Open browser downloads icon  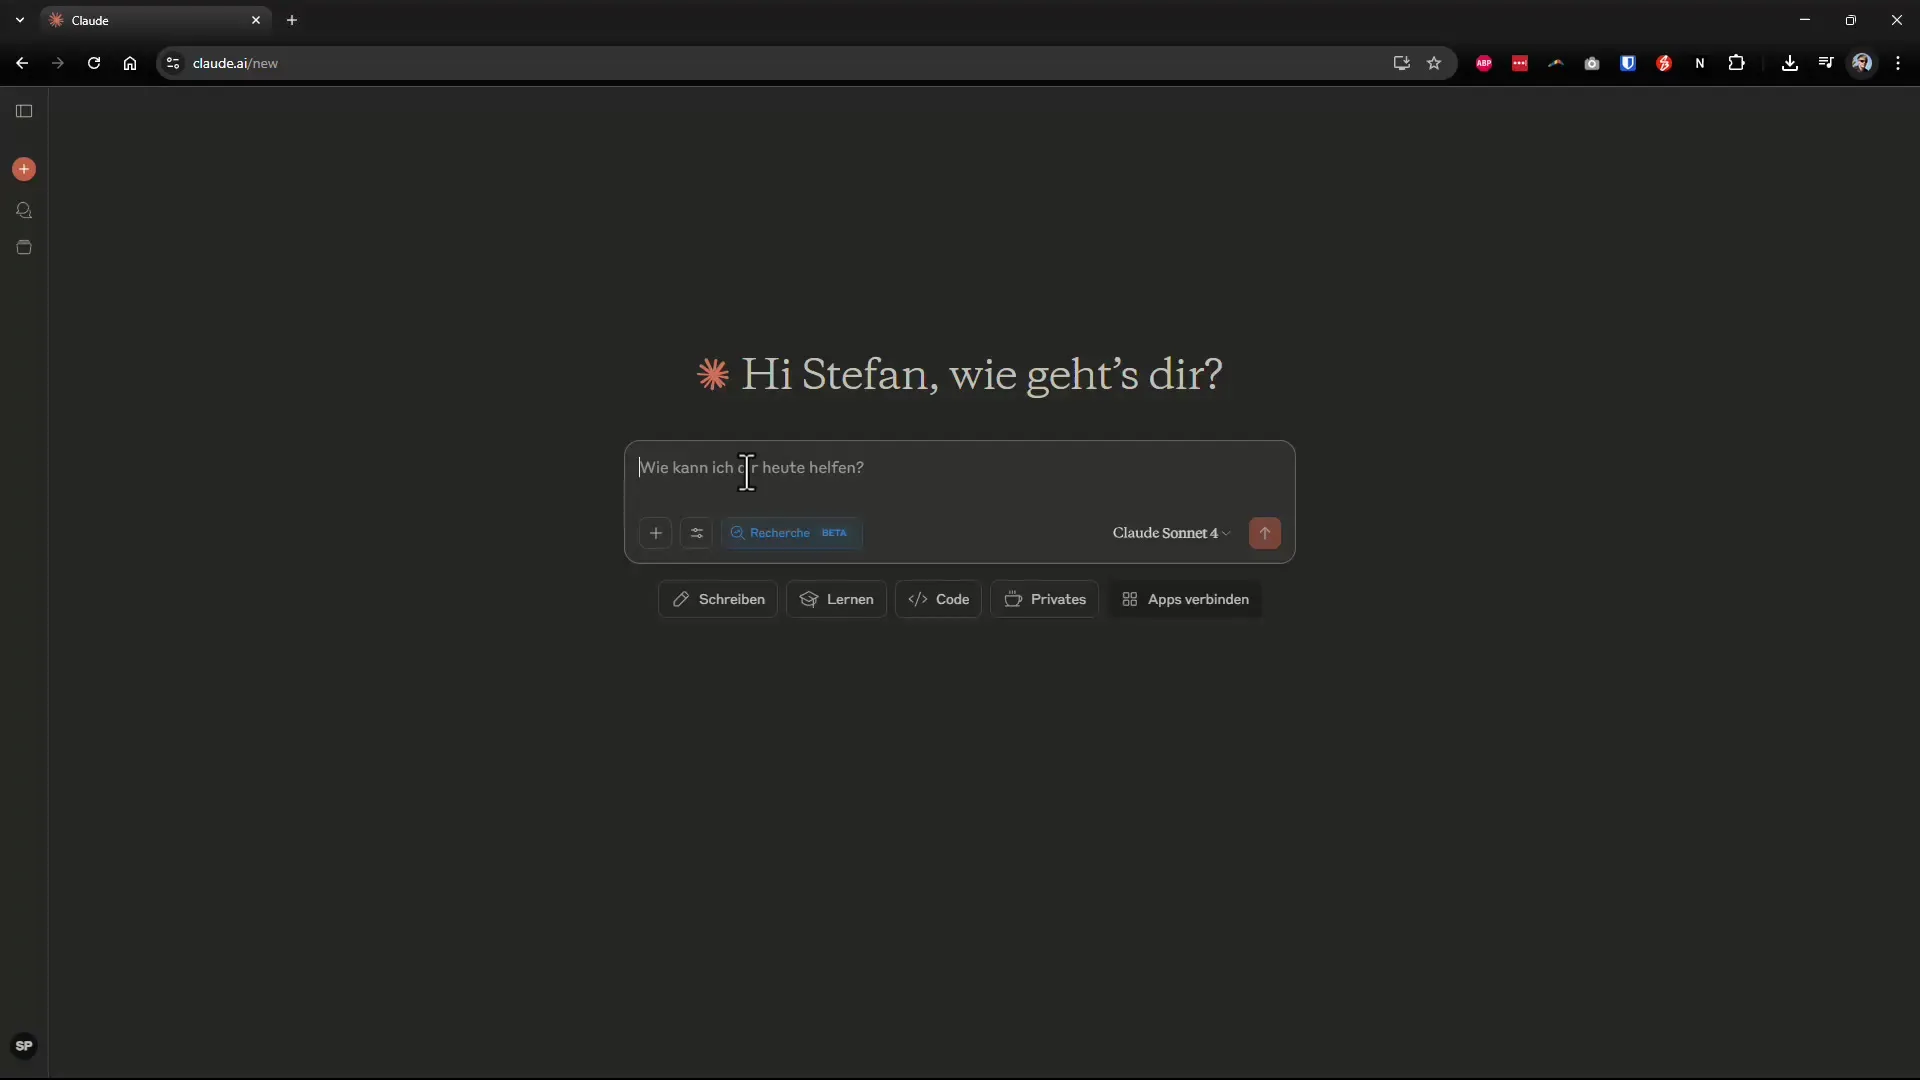[1790, 63]
